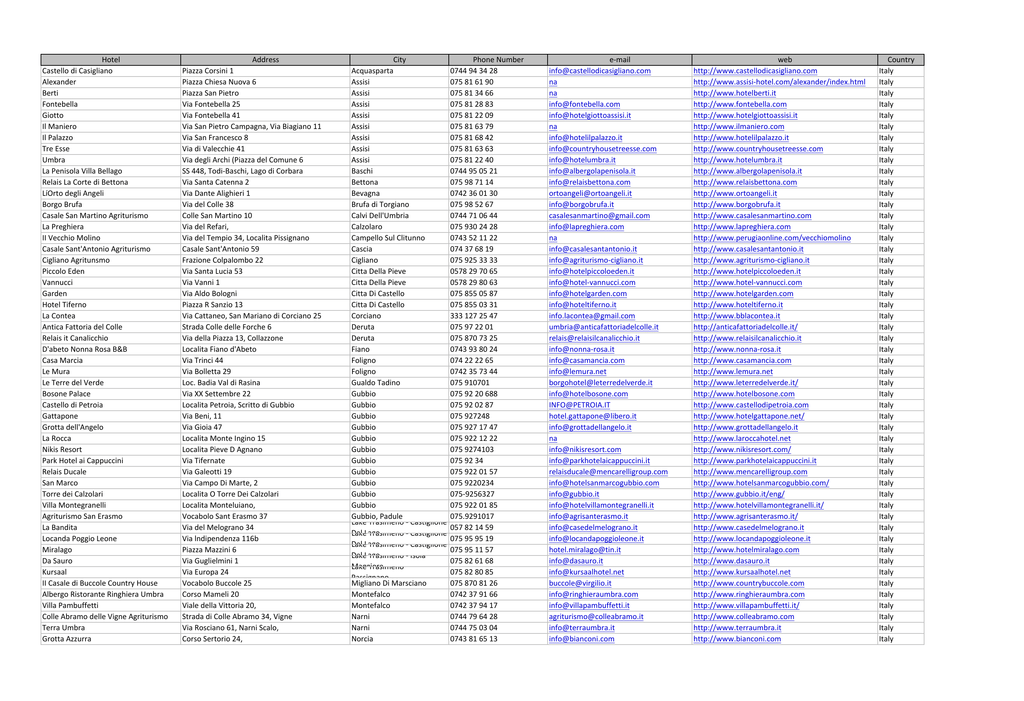Open http://www.hotelgattapone.net/ link

(749, 416)
